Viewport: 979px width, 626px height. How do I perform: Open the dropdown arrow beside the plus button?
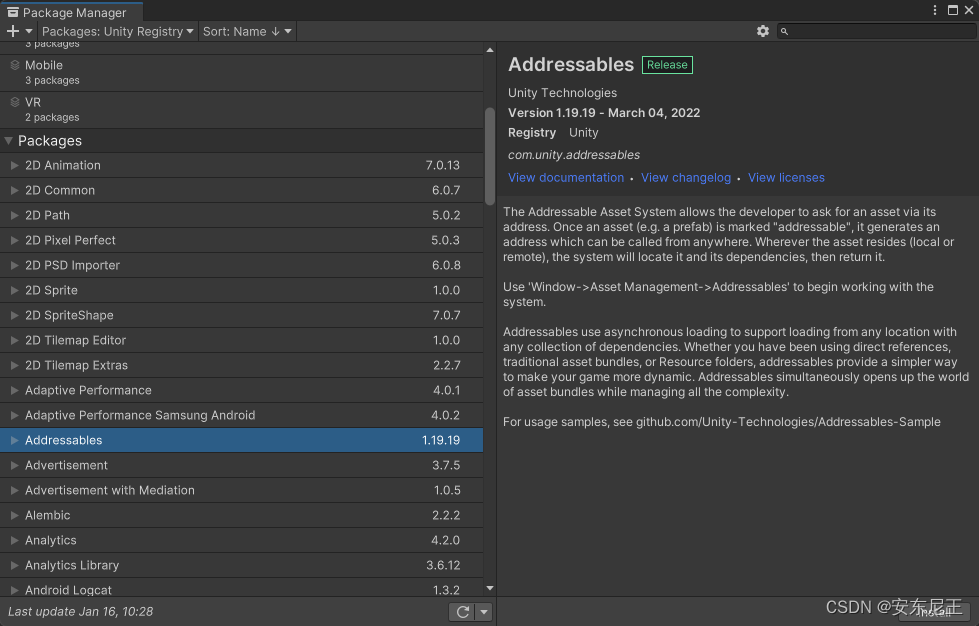pos(29,31)
